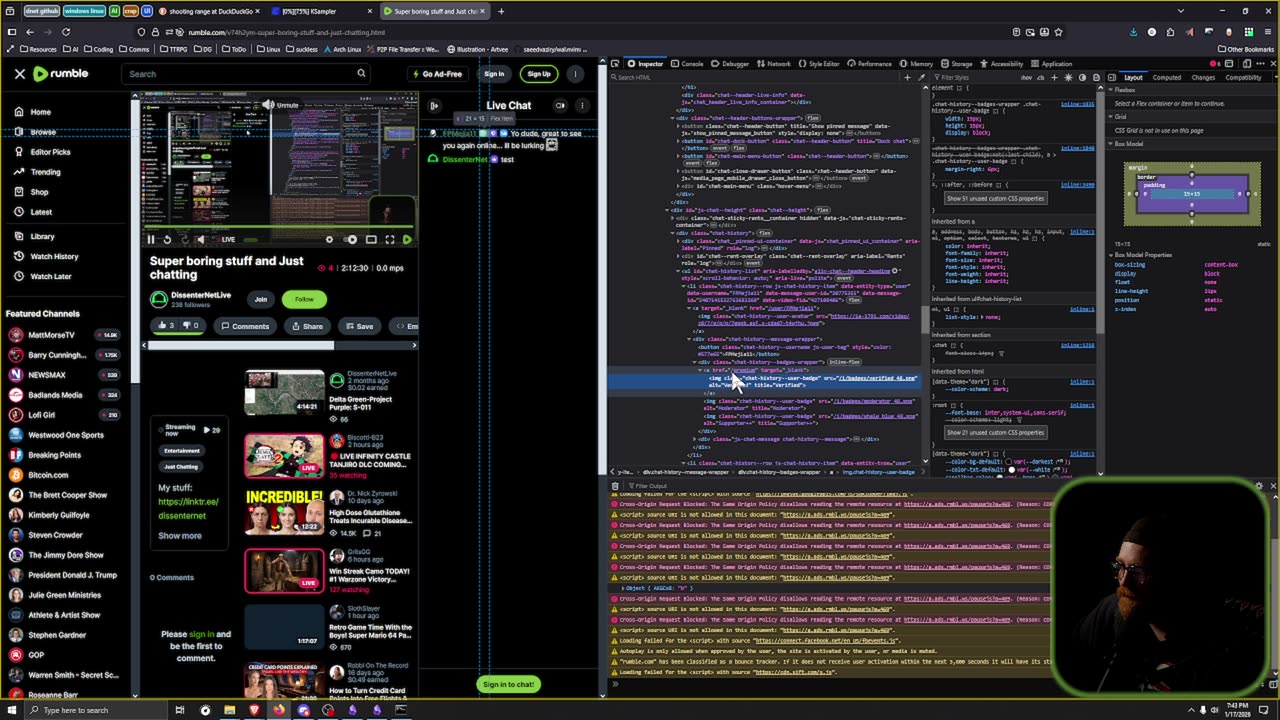Open video player settings gear
Viewport: 1280px width, 720px height.
[329, 239]
